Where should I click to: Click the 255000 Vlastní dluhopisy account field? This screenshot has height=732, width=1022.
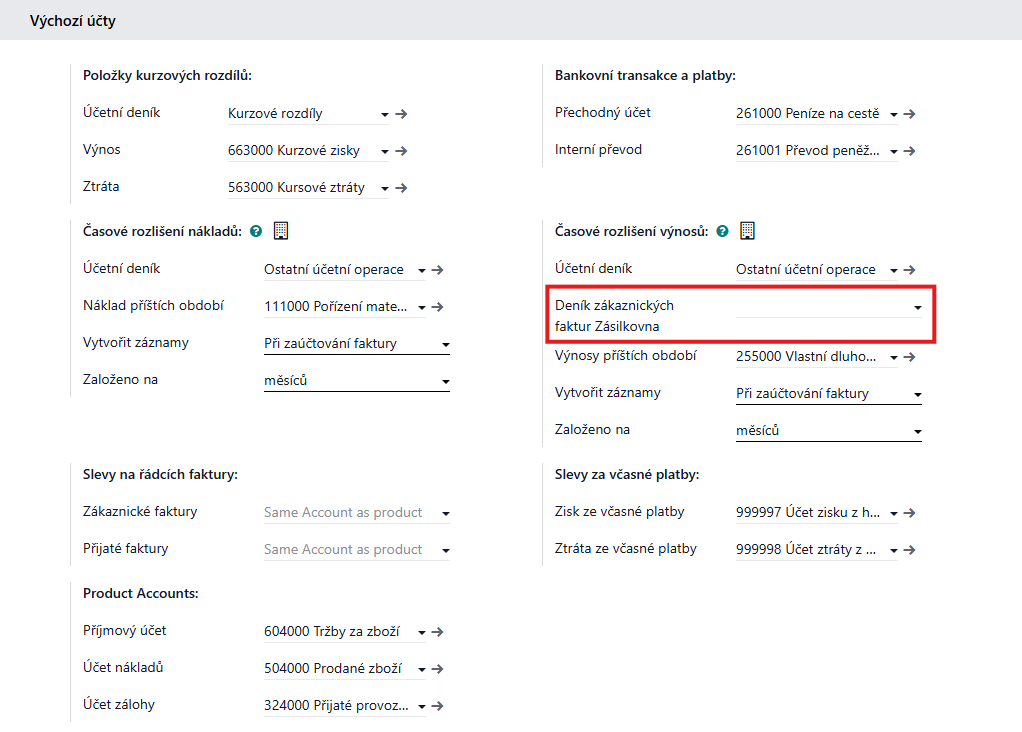(x=806, y=356)
